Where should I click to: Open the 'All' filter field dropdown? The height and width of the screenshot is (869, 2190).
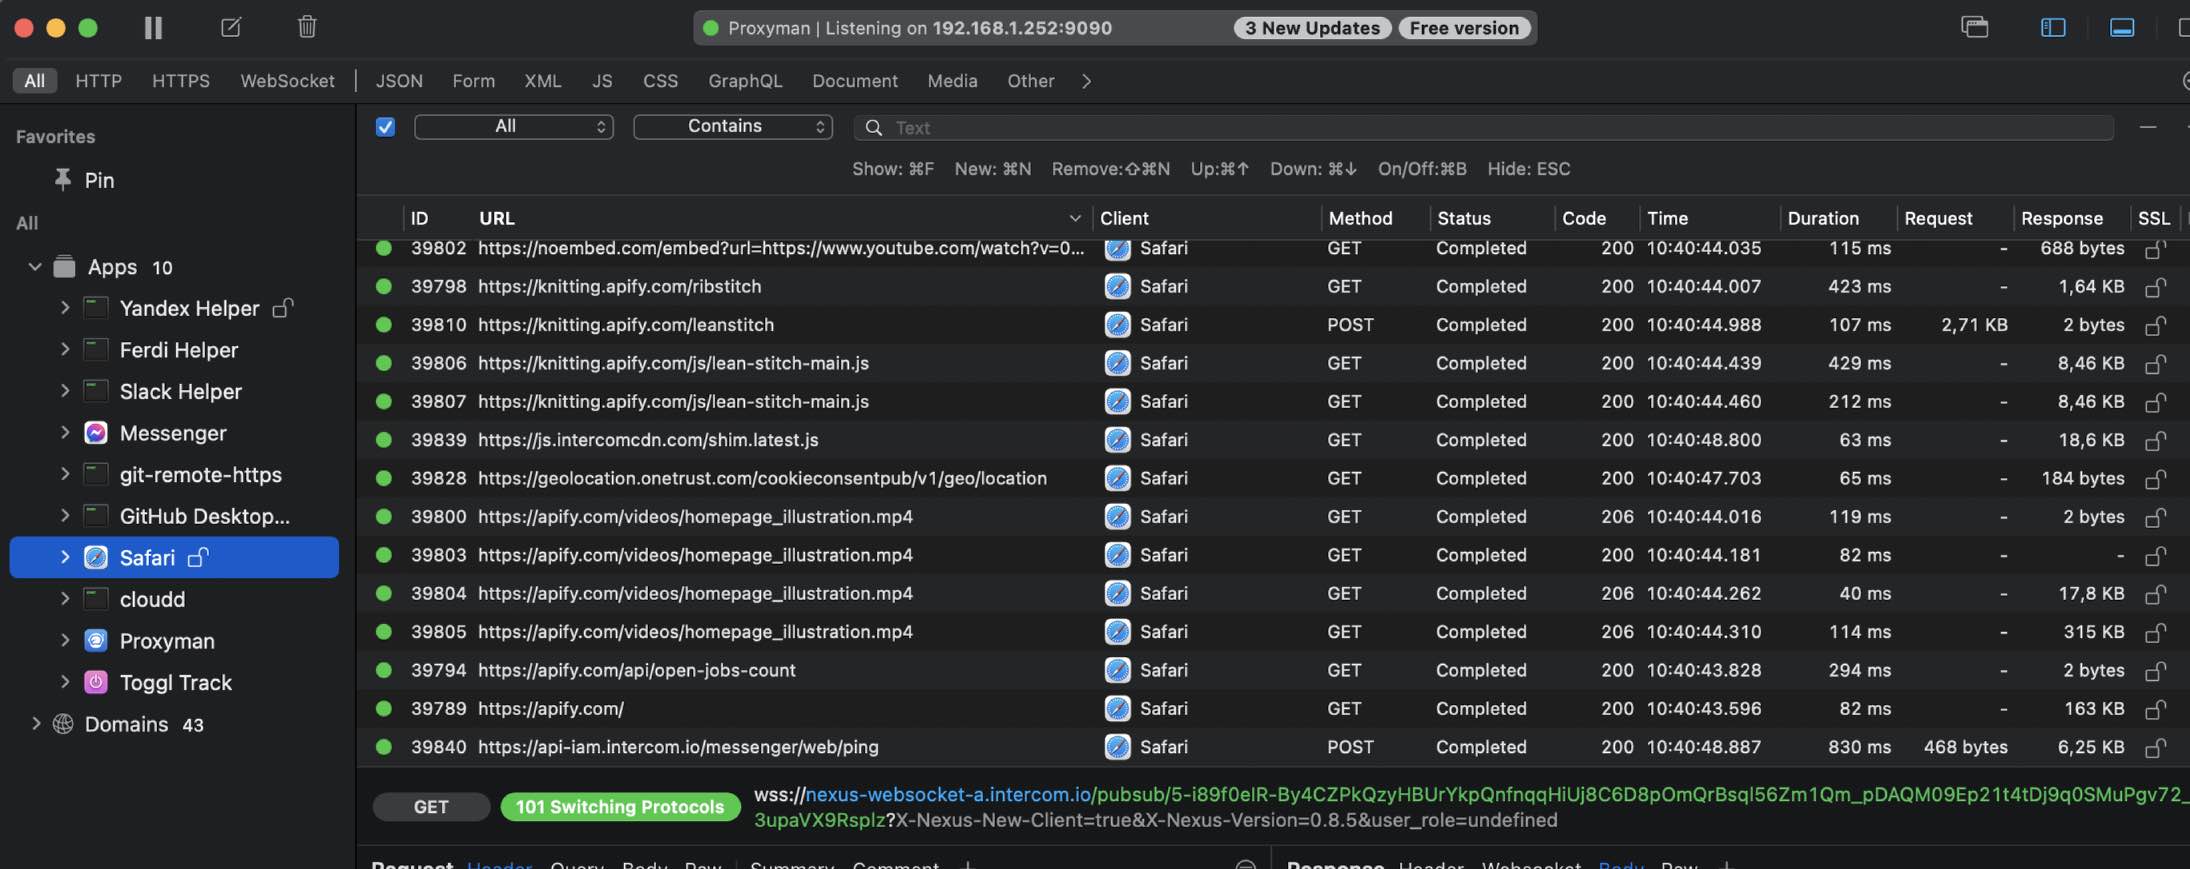[513, 127]
